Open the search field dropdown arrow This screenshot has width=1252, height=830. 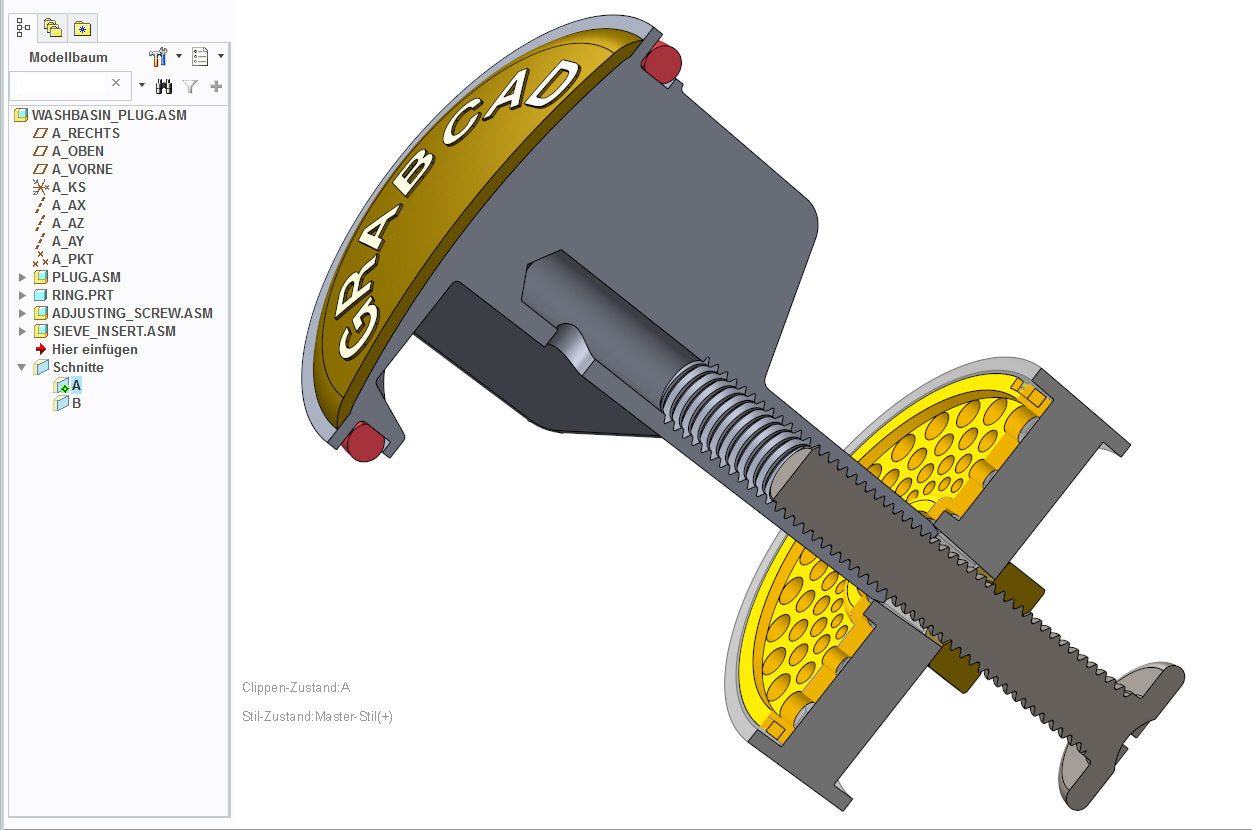pyautogui.click(x=141, y=86)
